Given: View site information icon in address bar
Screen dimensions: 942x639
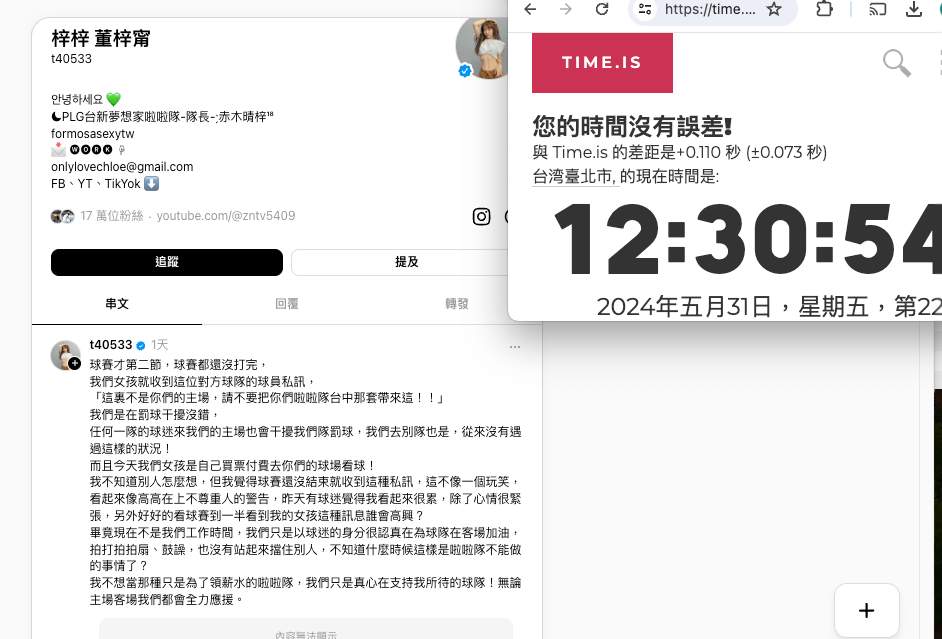Looking at the screenshot, I should [x=645, y=9].
